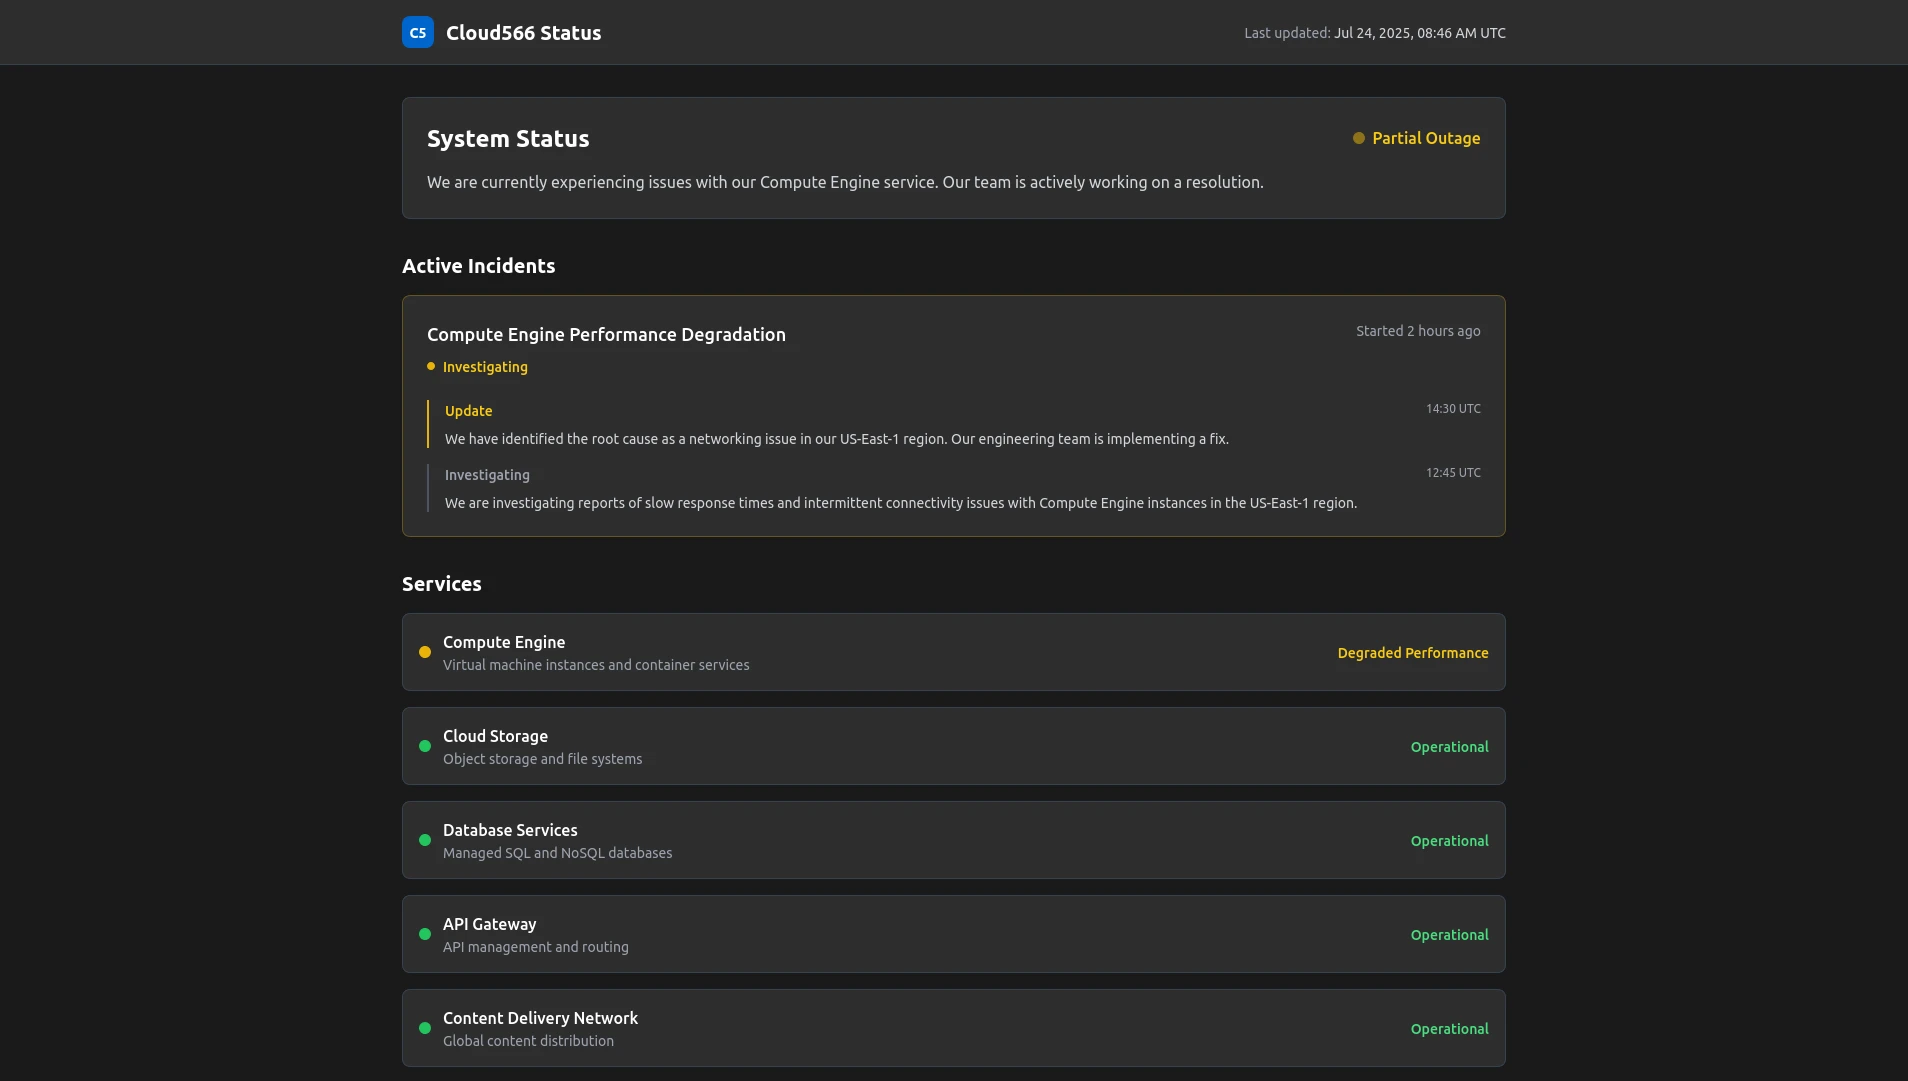Open the Compute Engine Performance Degradation incident
Screen dimensions: 1908x1081
pyautogui.click(x=606, y=335)
